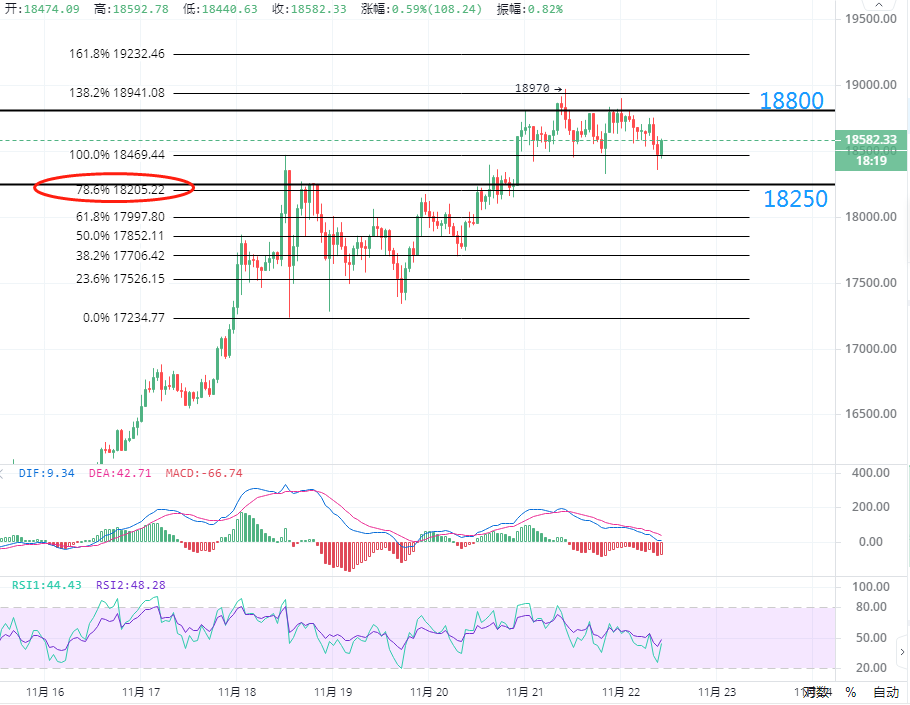Select the 23.6% 17526.15 Fibonacci label
Viewport: 910px width, 705px height.
coord(120,279)
